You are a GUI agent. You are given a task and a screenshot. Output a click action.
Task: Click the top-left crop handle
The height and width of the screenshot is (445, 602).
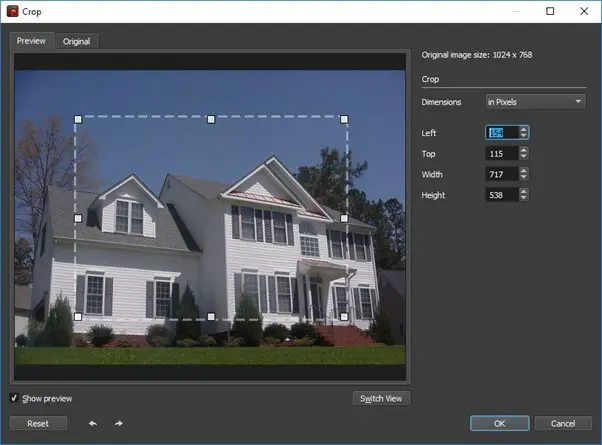(x=78, y=119)
